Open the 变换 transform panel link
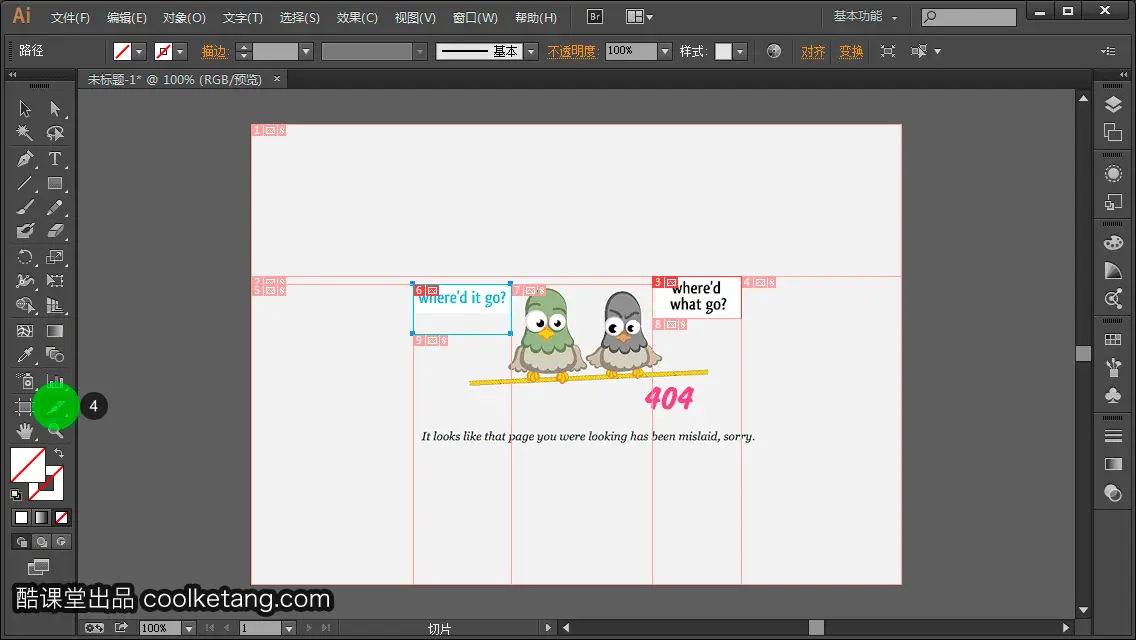The width and height of the screenshot is (1136, 640). point(851,51)
